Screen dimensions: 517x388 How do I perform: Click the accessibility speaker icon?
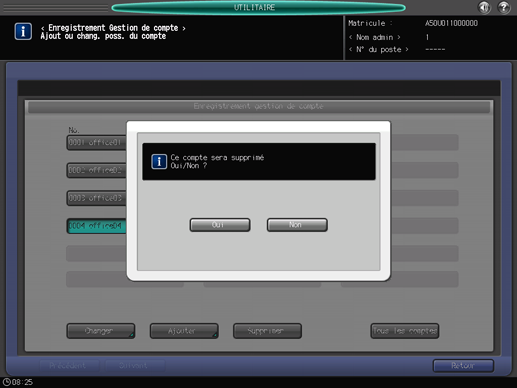pyautogui.click(x=484, y=7)
